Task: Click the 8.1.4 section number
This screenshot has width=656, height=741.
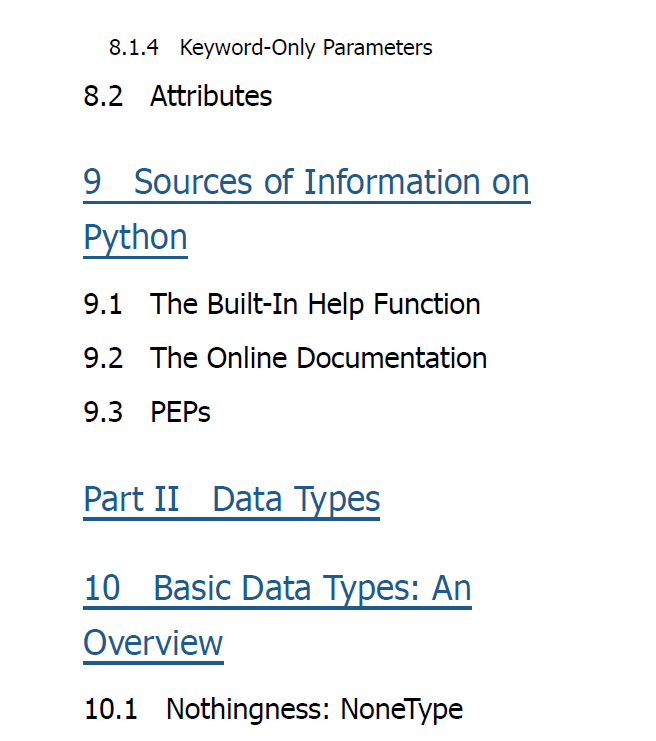Action: (x=134, y=48)
